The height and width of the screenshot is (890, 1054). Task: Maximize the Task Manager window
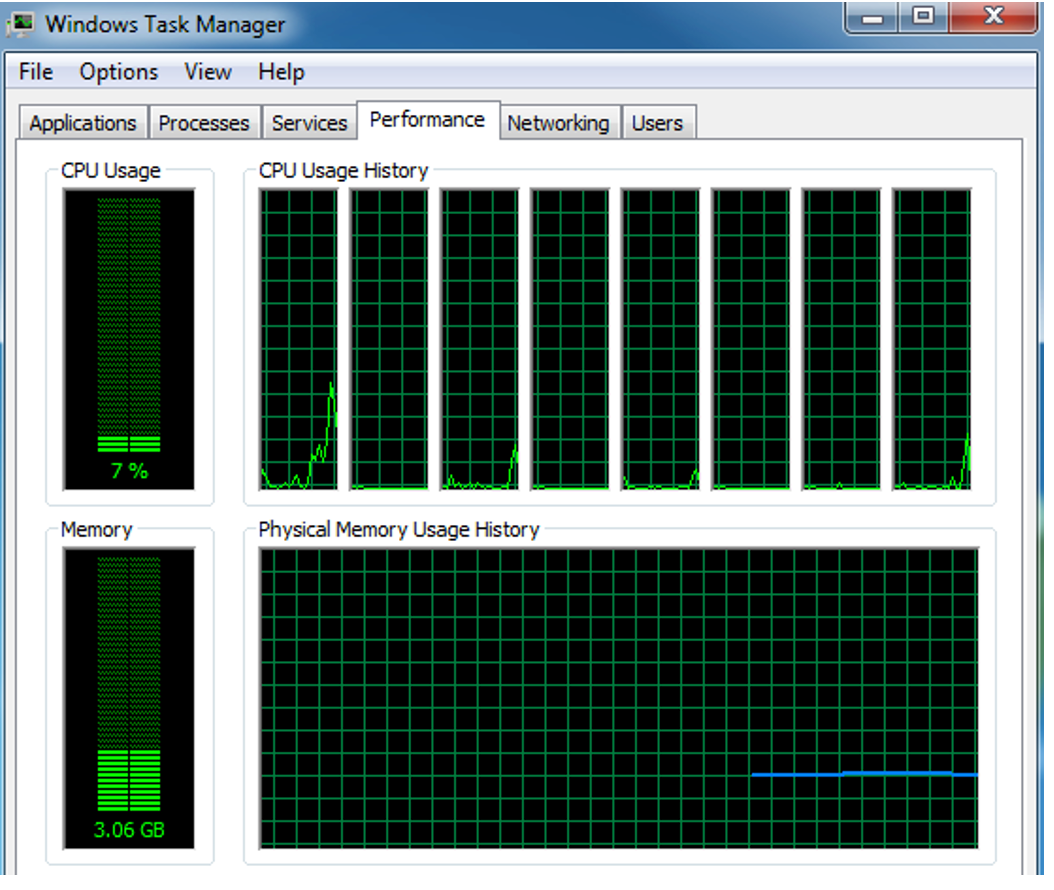(x=924, y=17)
